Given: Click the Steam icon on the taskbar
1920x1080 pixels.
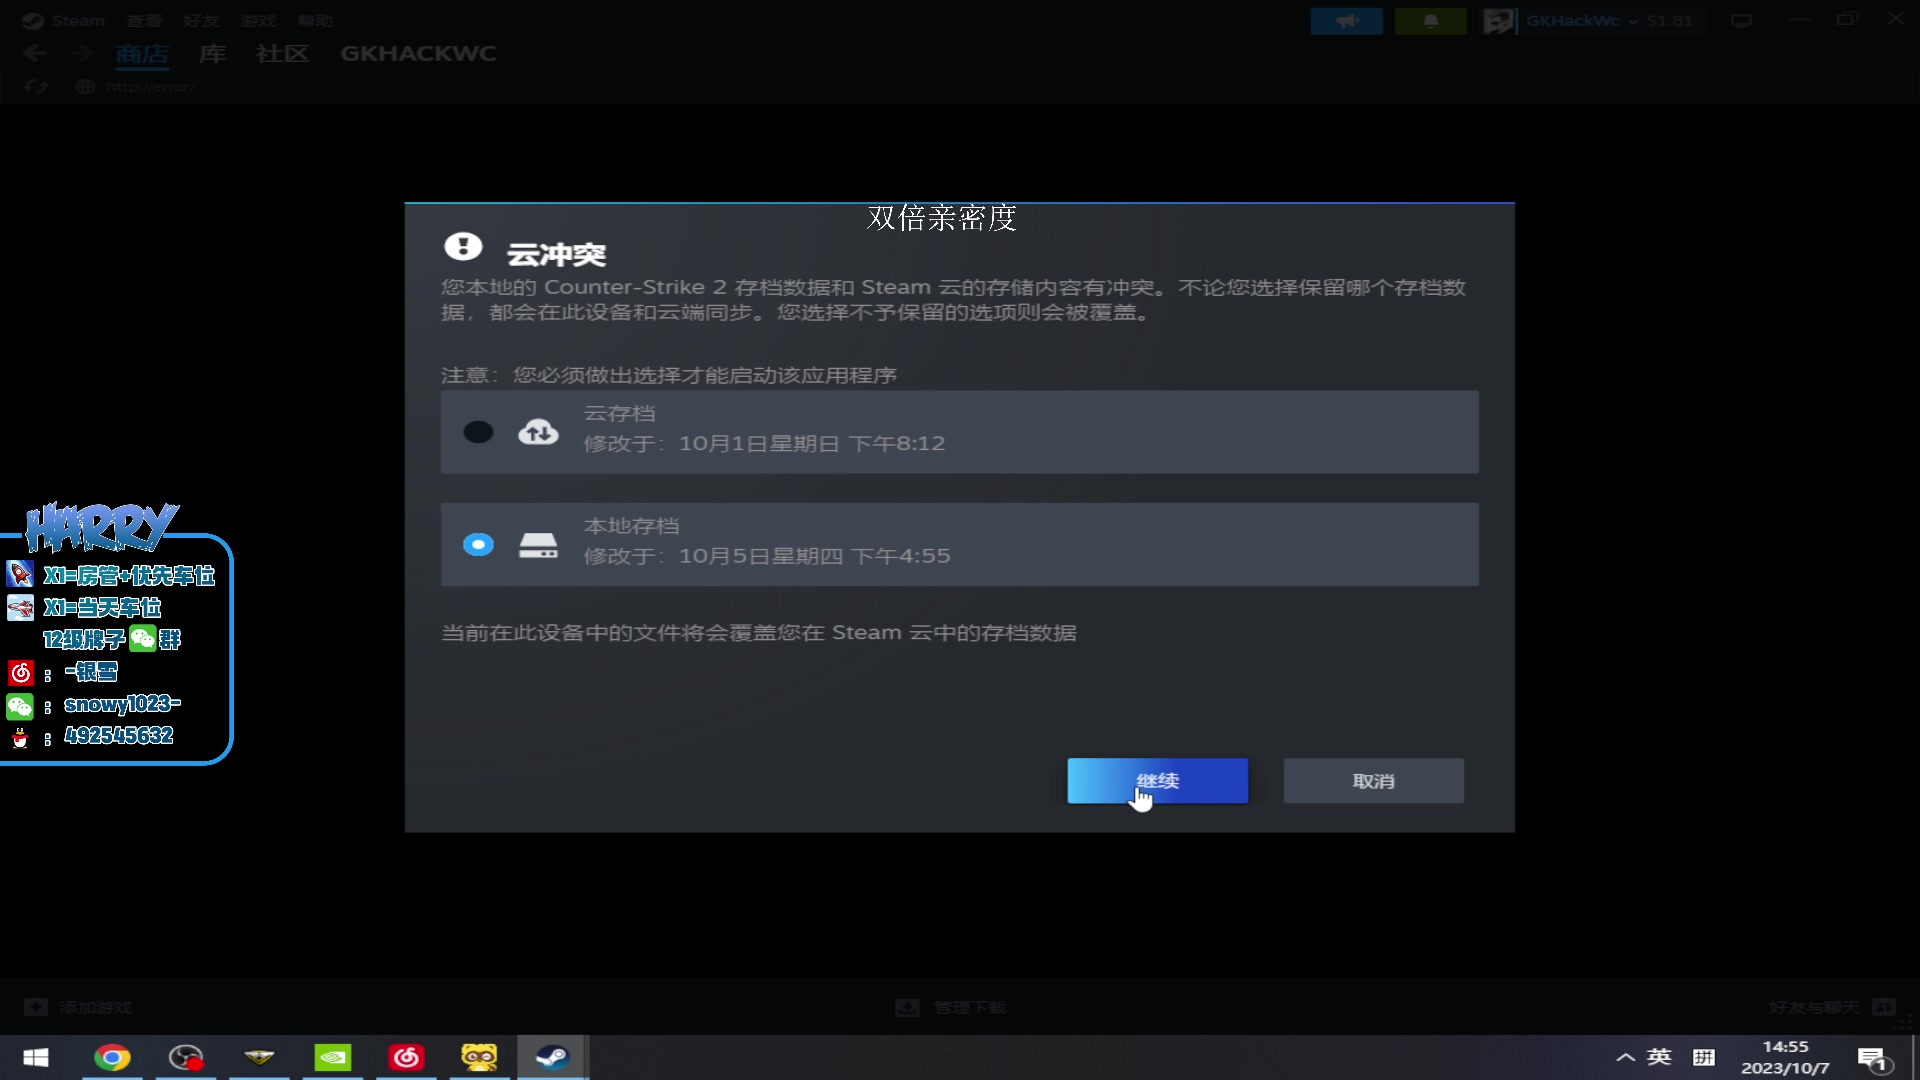Looking at the screenshot, I should click(x=553, y=1058).
